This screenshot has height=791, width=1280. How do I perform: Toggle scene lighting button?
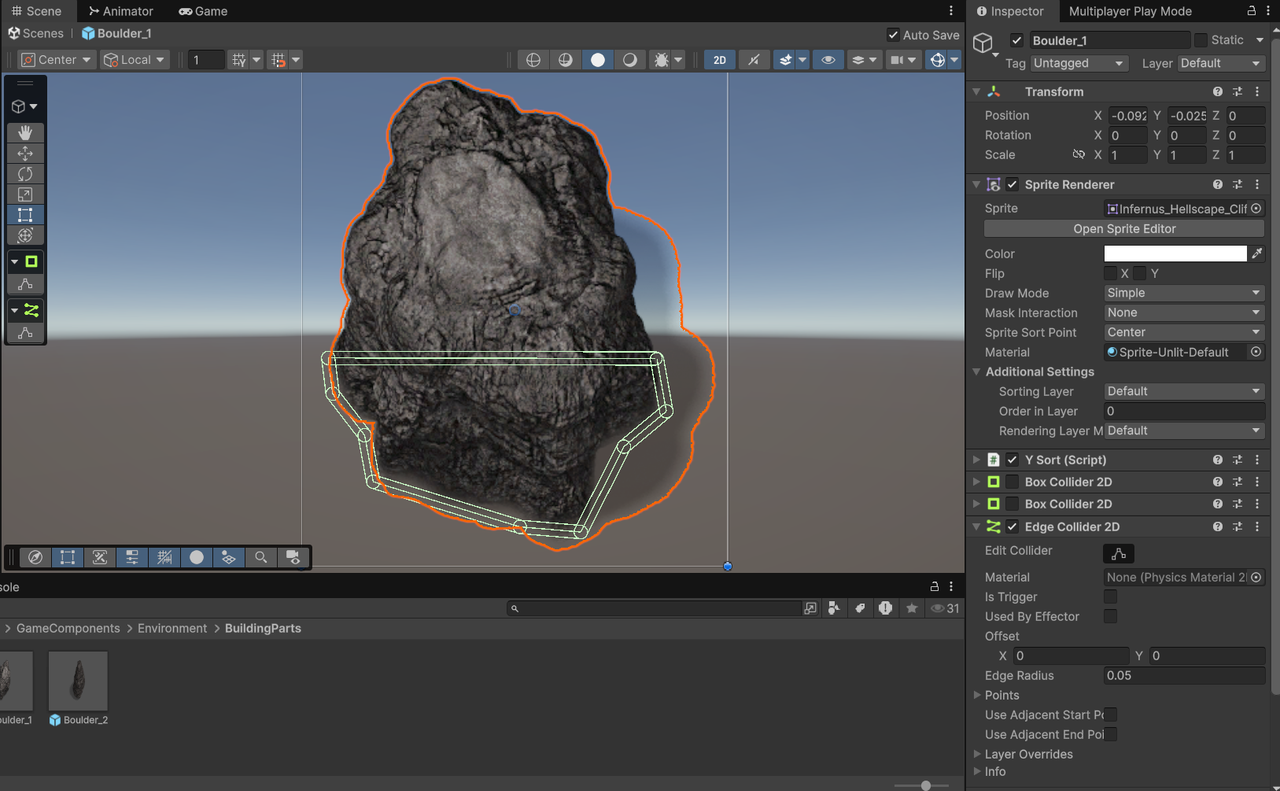753,60
